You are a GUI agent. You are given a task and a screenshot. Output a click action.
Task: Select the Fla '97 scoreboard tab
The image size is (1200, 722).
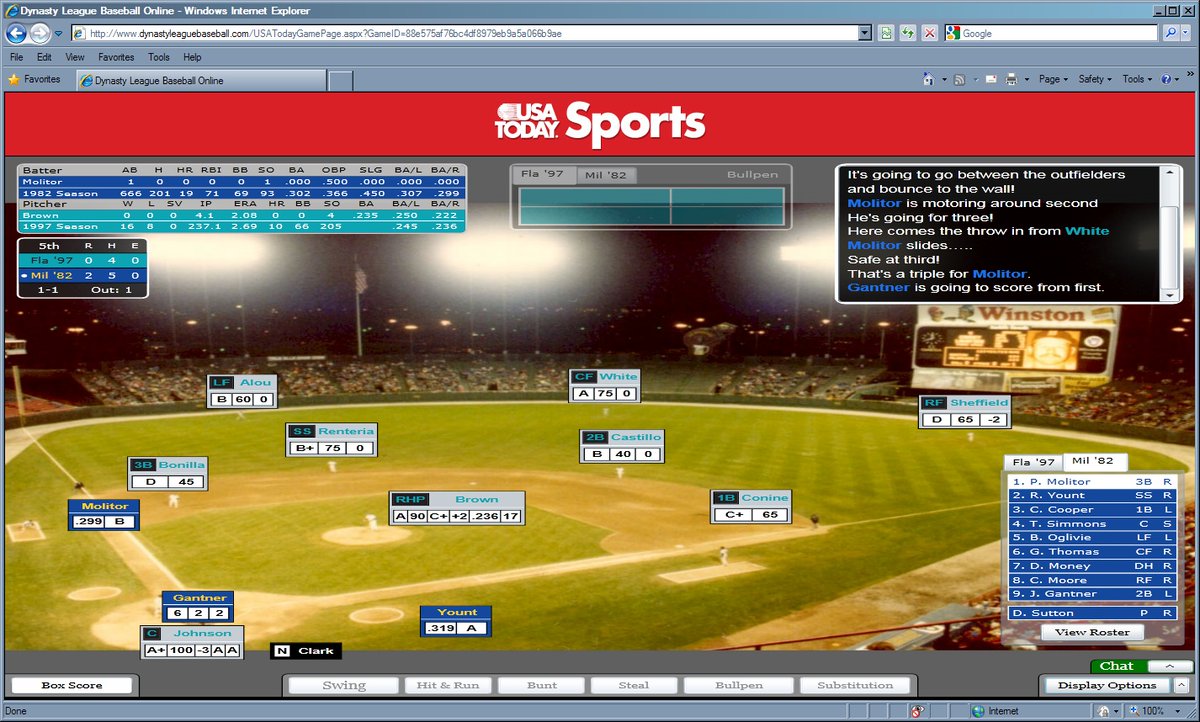[541, 175]
